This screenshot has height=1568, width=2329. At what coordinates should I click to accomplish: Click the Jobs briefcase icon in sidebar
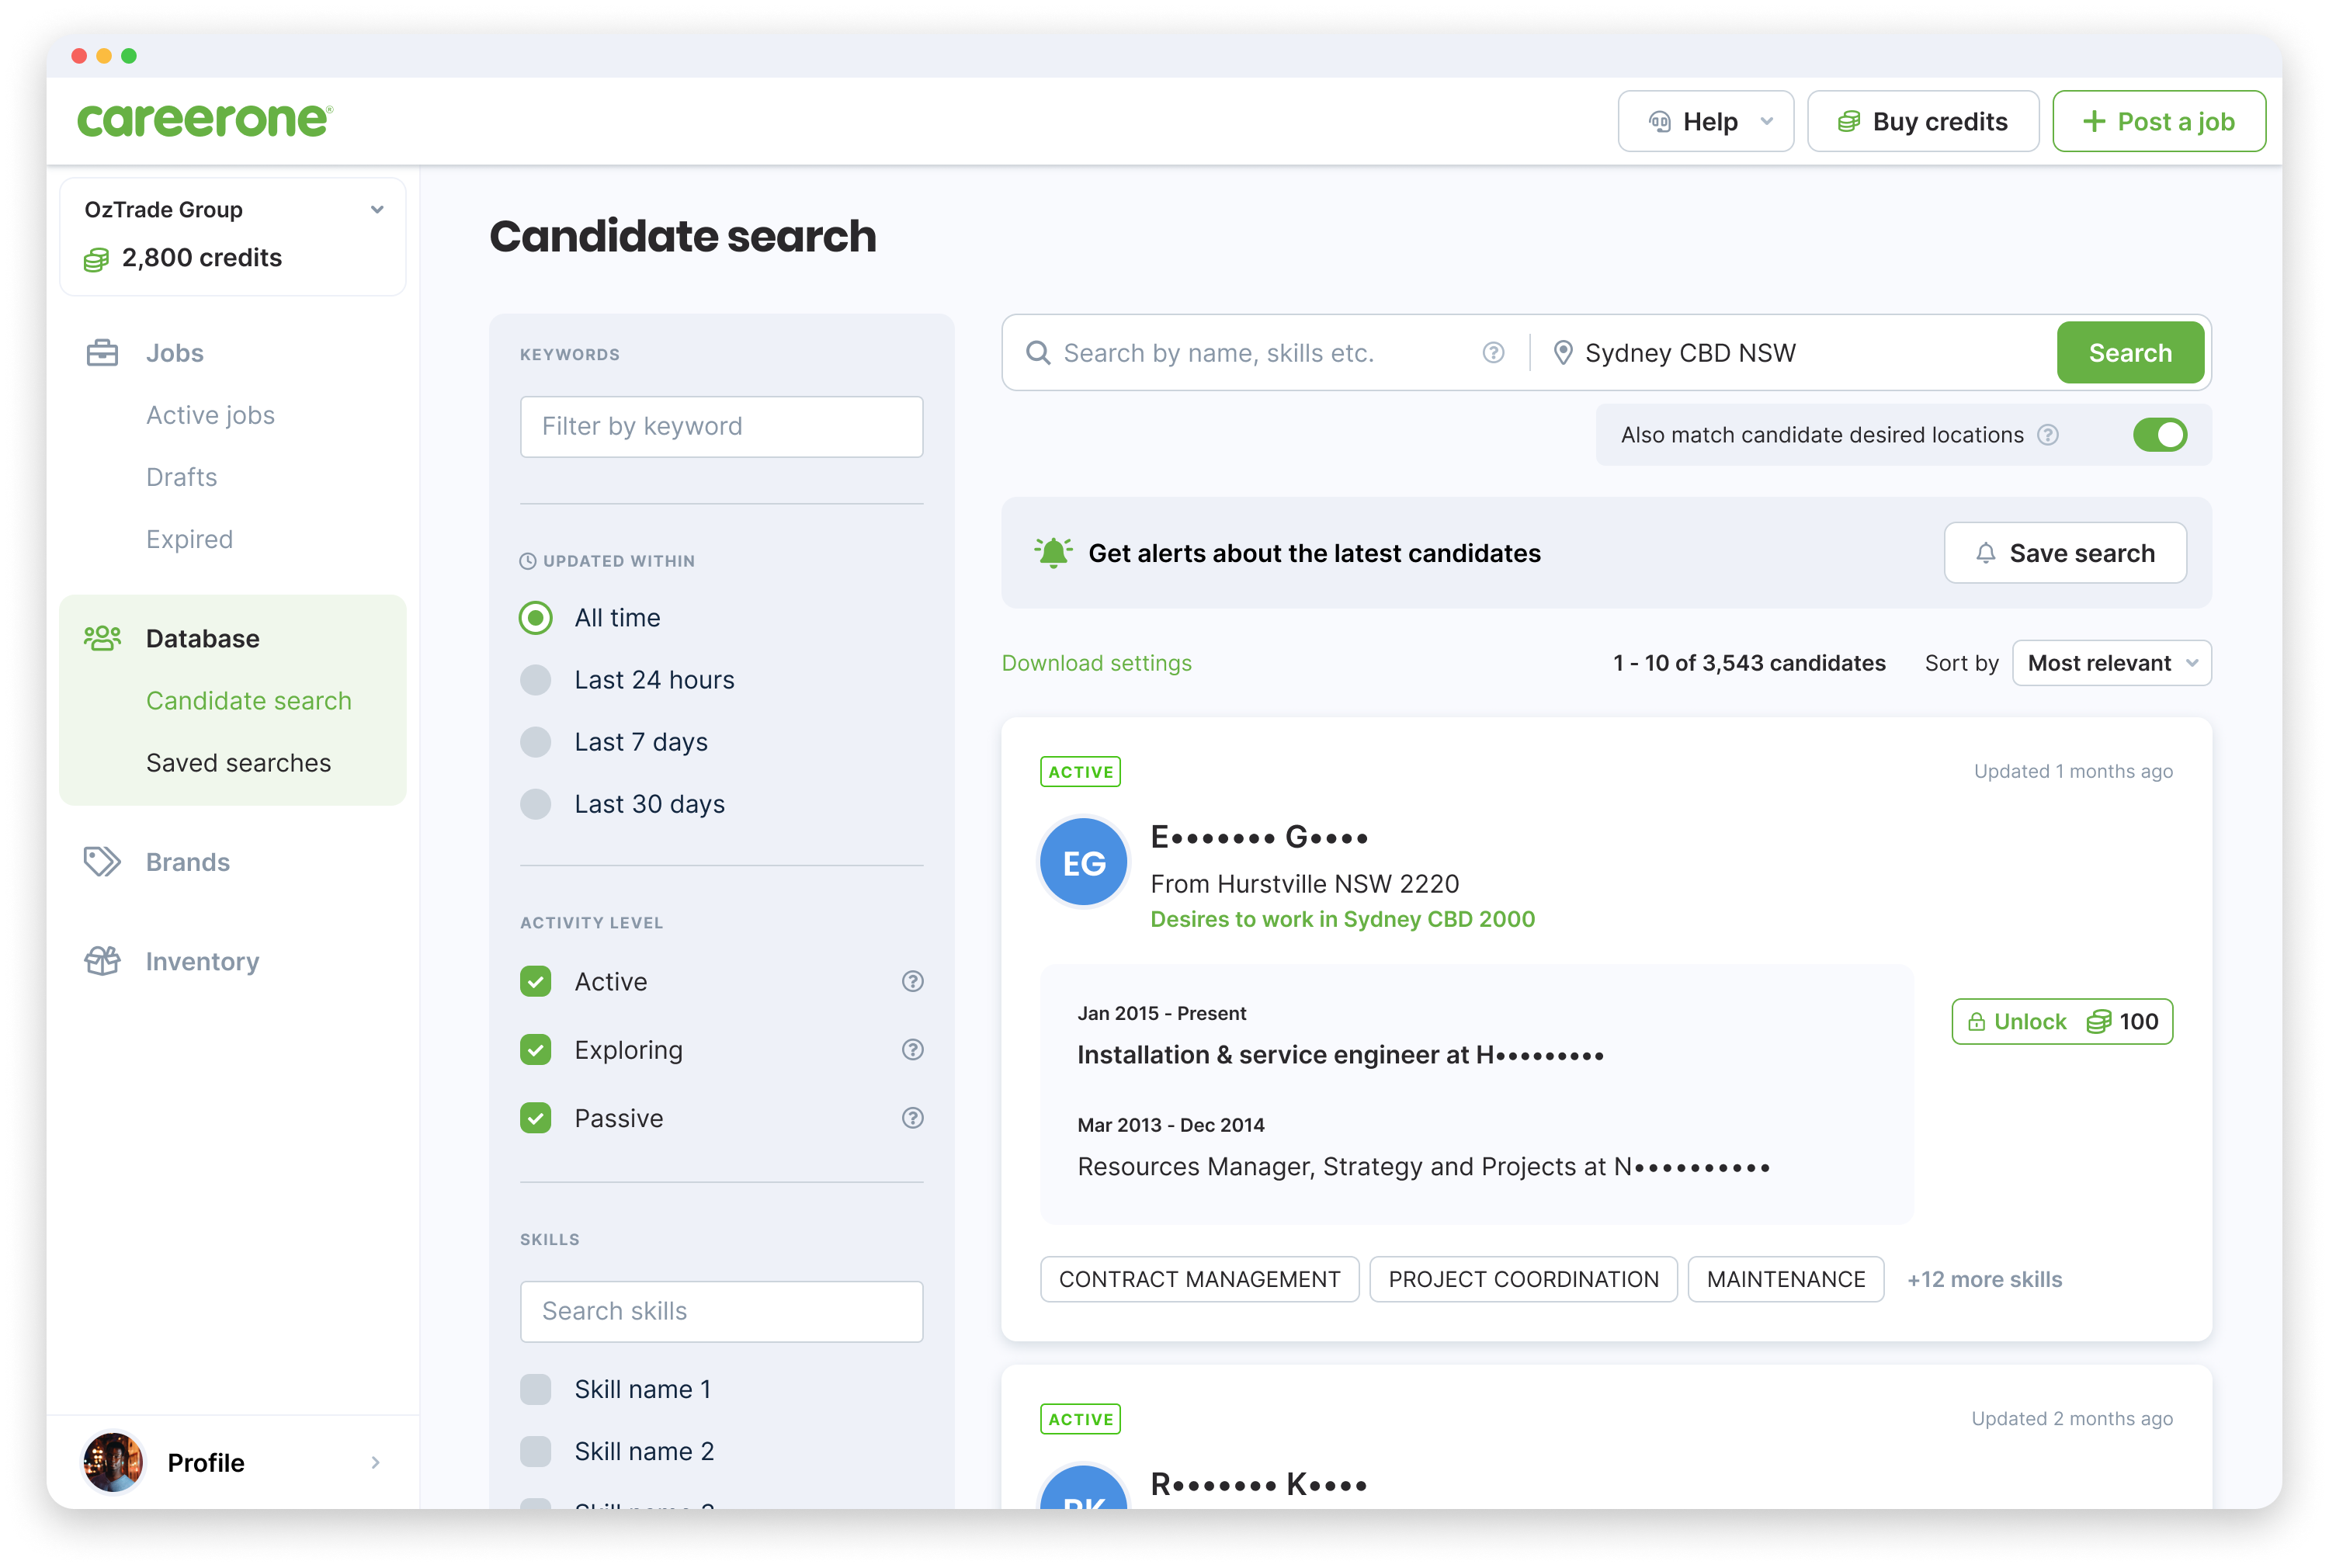pos(102,353)
